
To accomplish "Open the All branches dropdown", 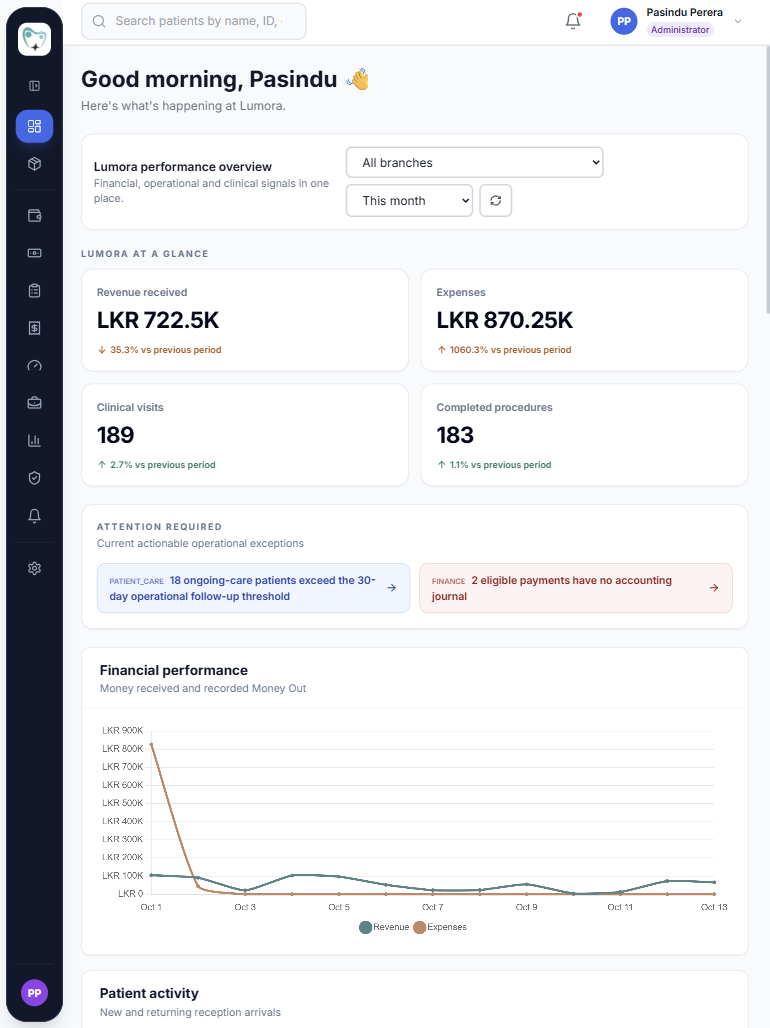I will click(474, 163).
